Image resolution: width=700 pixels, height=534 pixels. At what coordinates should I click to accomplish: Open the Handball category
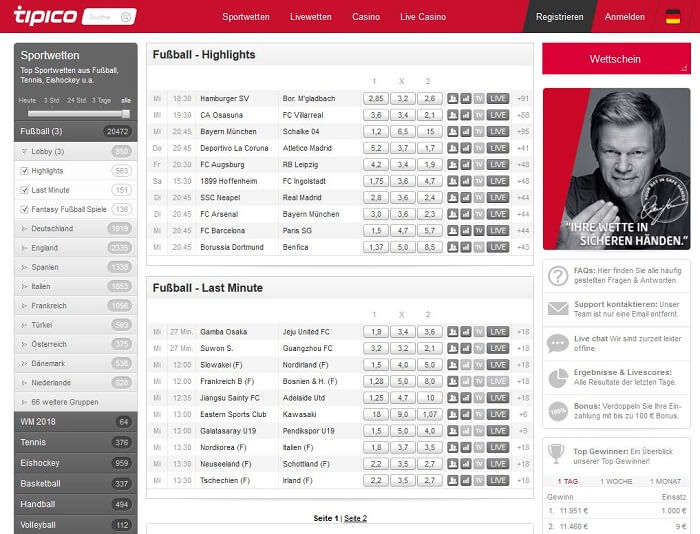pyautogui.click(x=76, y=504)
